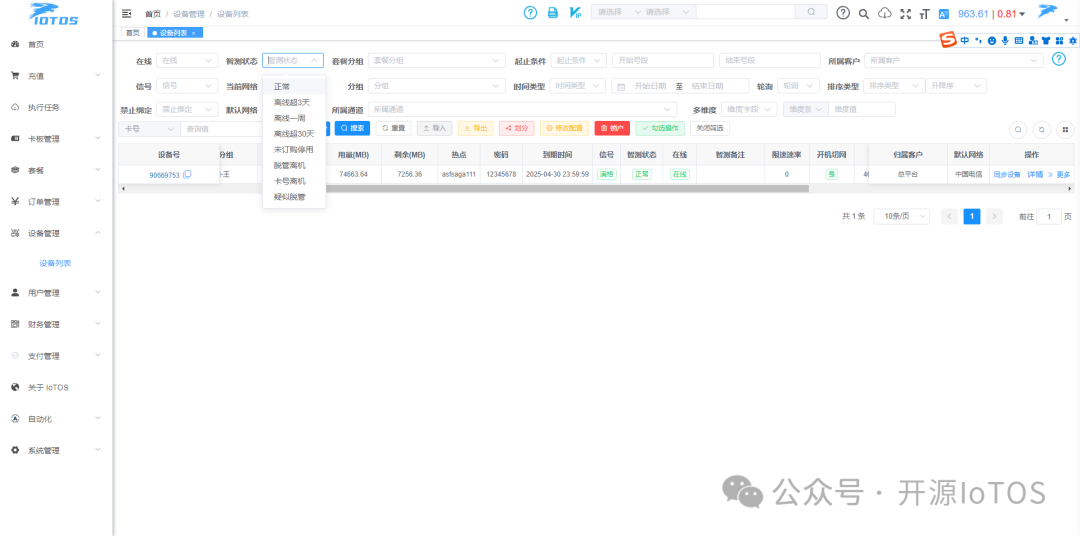Click the 修改配置 button
Viewport: 1080px width, 536px height.
point(564,128)
